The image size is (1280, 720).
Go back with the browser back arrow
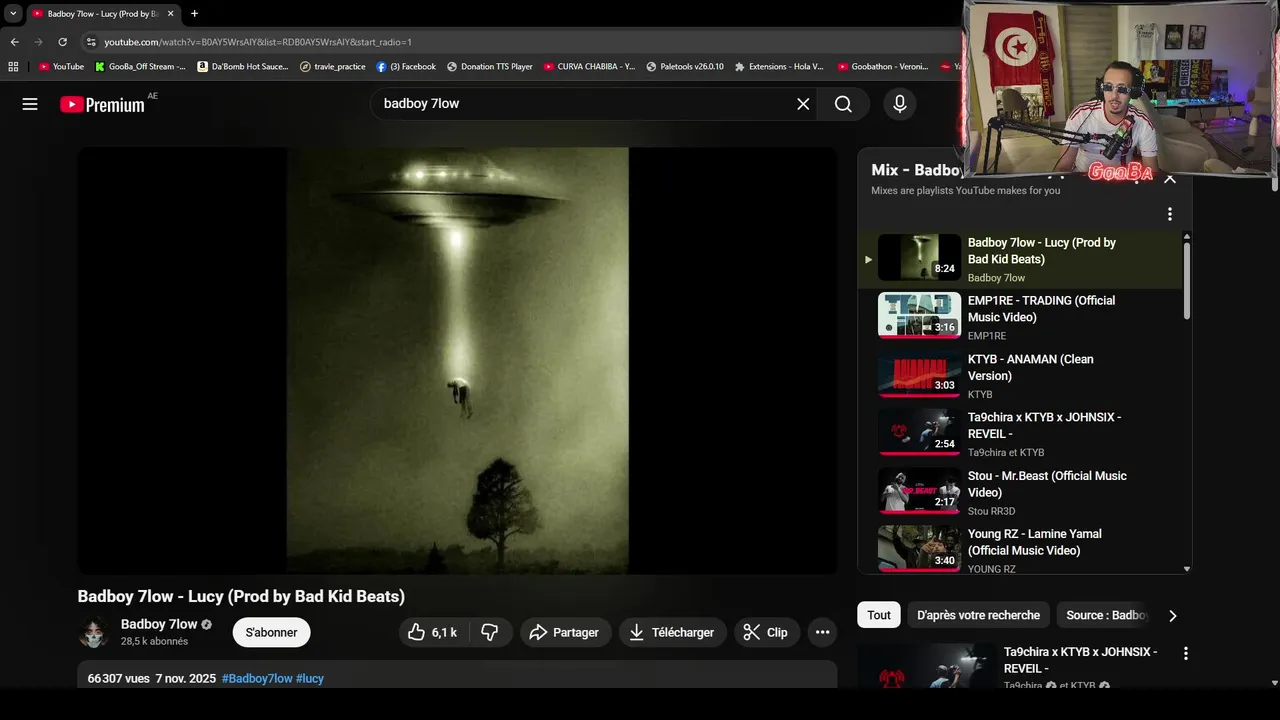[14, 42]
